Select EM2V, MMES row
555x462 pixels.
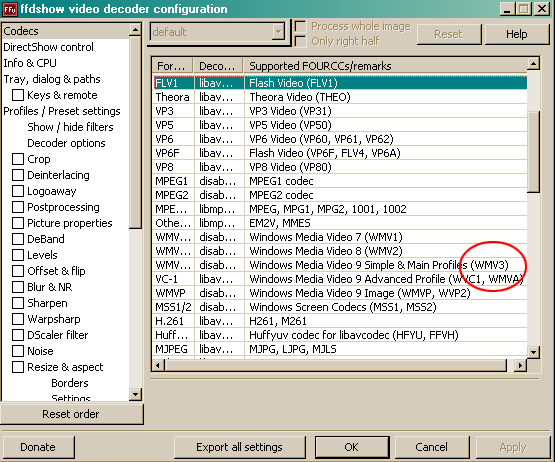(x=340, y=223)
